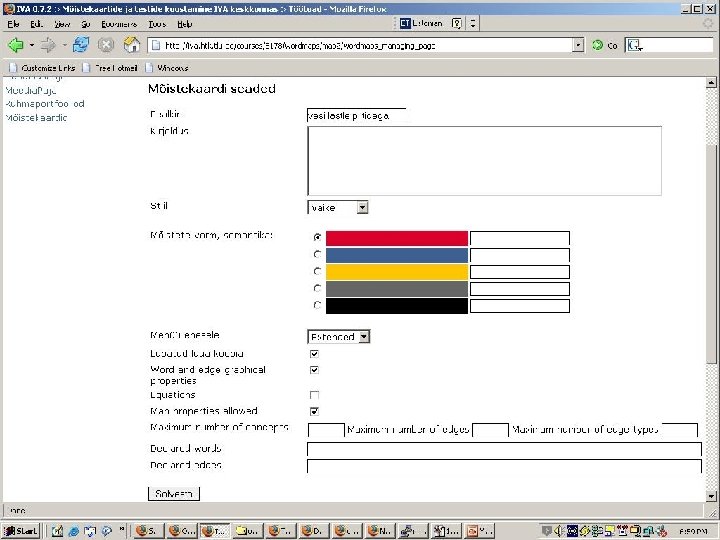Toggle Word and edge graphical properties checkbox
This screenshot has height=540, width=720.
(x=314, y=370)
